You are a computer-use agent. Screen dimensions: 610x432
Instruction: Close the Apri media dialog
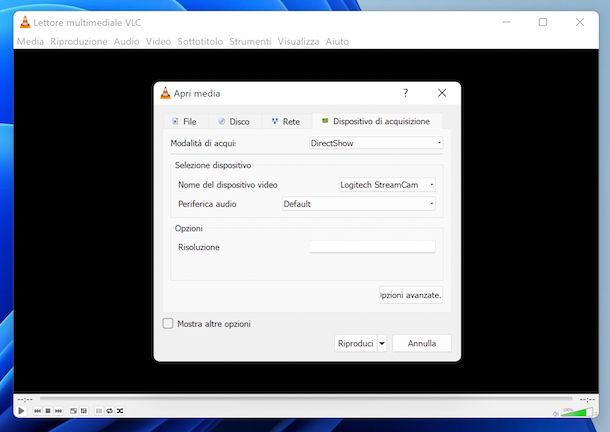click(442, 93)
